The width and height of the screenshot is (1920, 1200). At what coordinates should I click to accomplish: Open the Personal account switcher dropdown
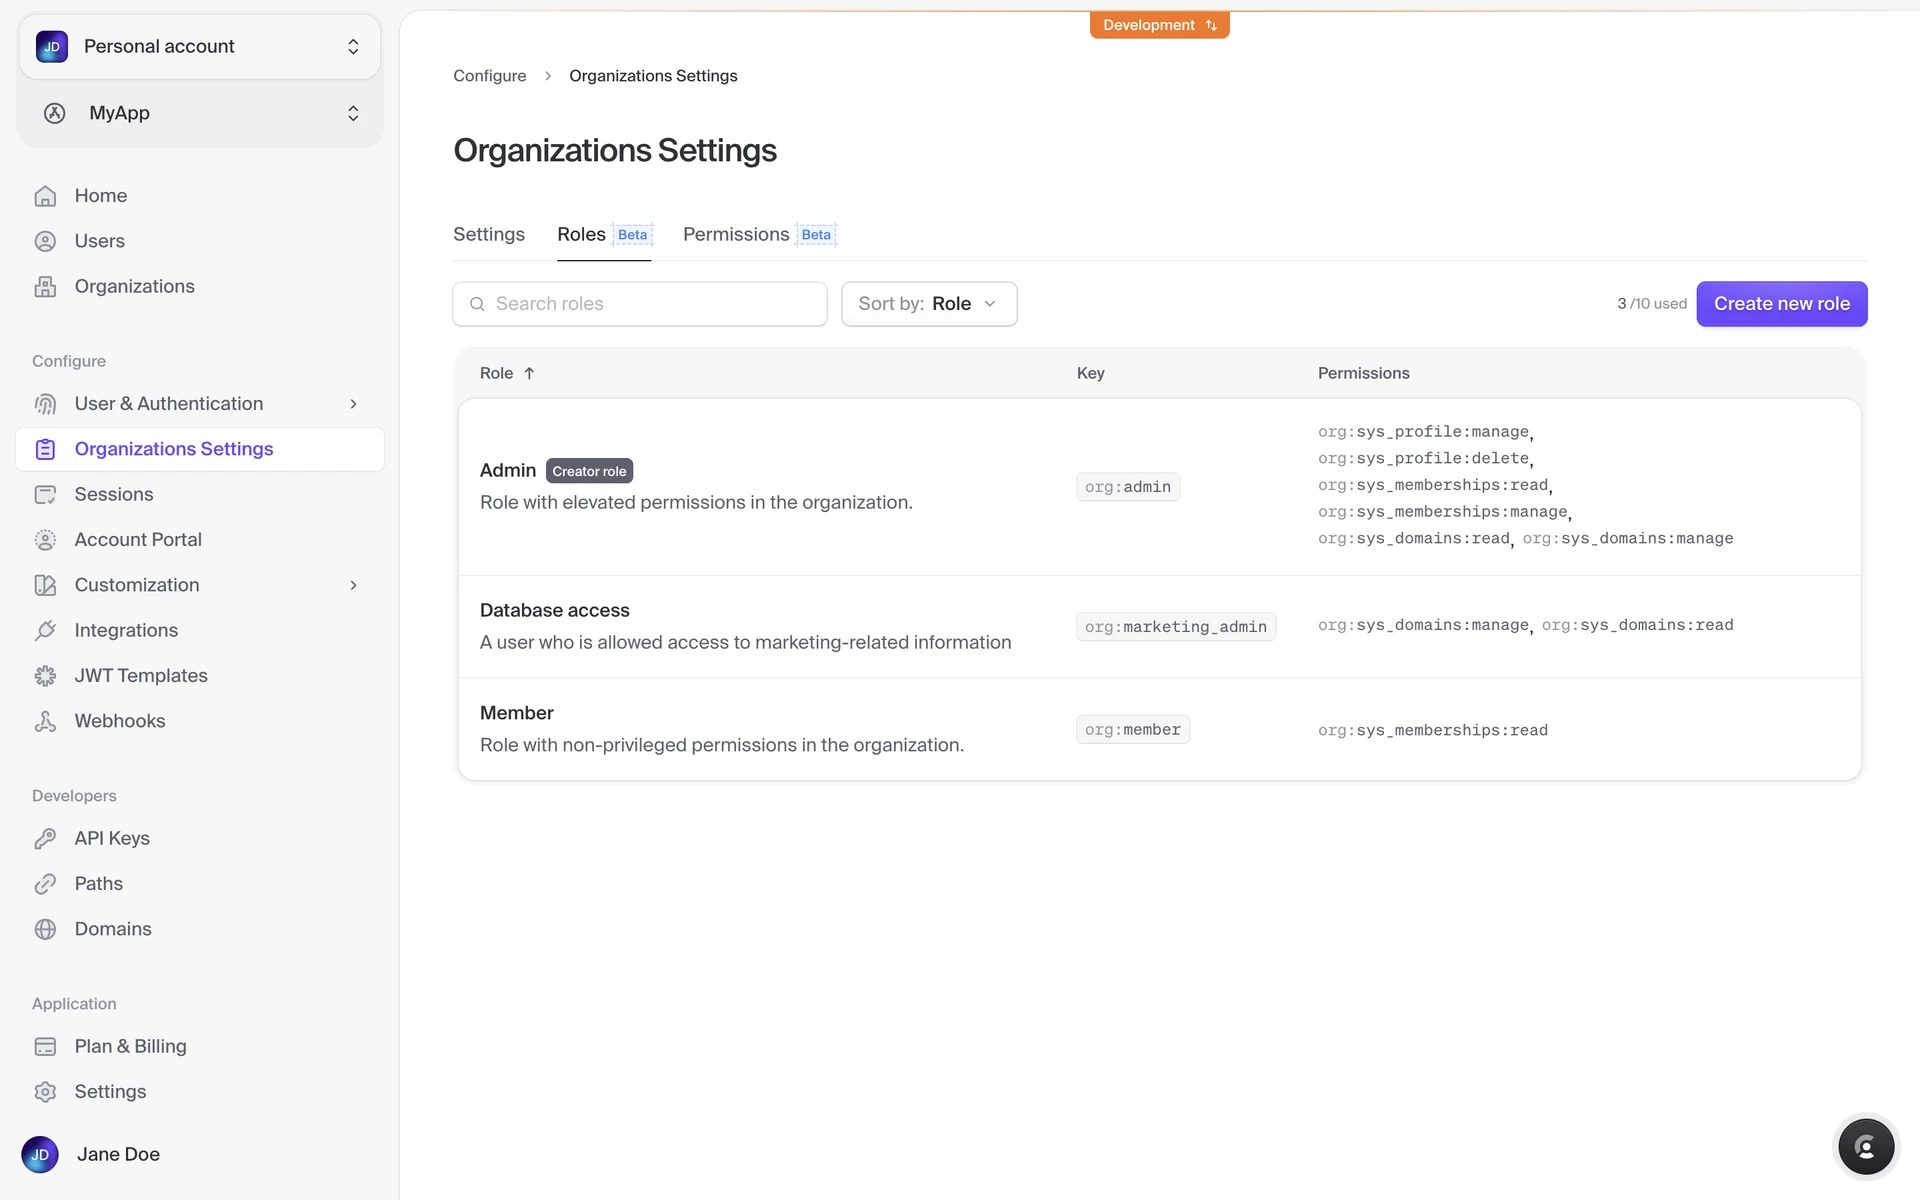tap(200, 47)
